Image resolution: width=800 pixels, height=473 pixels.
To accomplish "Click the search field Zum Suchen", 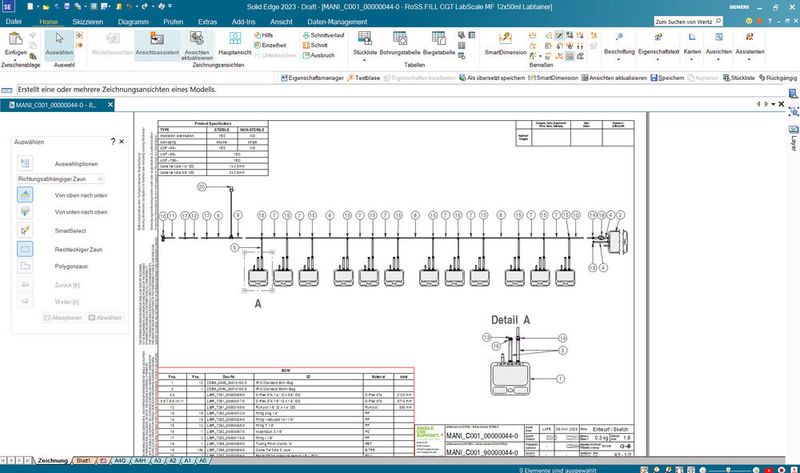I will [x=684, y=21].
